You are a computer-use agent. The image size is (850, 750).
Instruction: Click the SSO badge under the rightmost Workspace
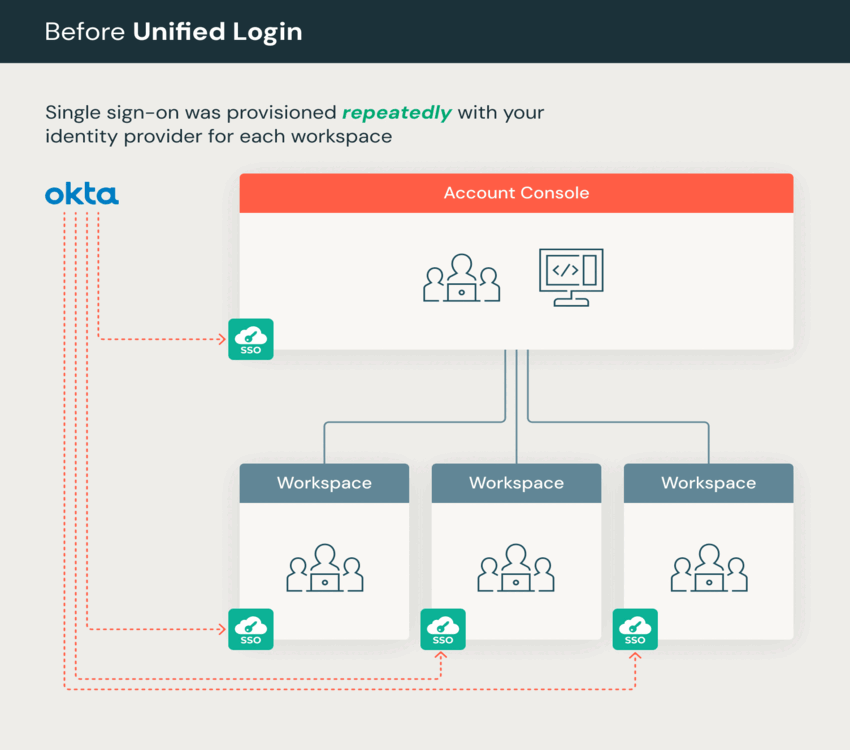pos(635,629)
